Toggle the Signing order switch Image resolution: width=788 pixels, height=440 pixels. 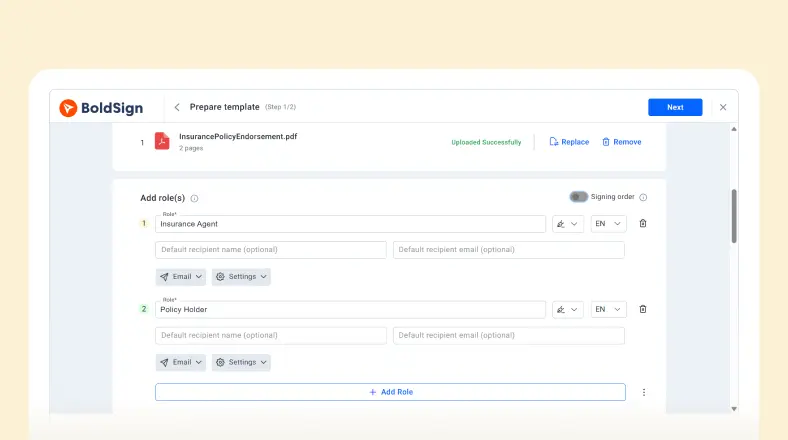[578, 197]
